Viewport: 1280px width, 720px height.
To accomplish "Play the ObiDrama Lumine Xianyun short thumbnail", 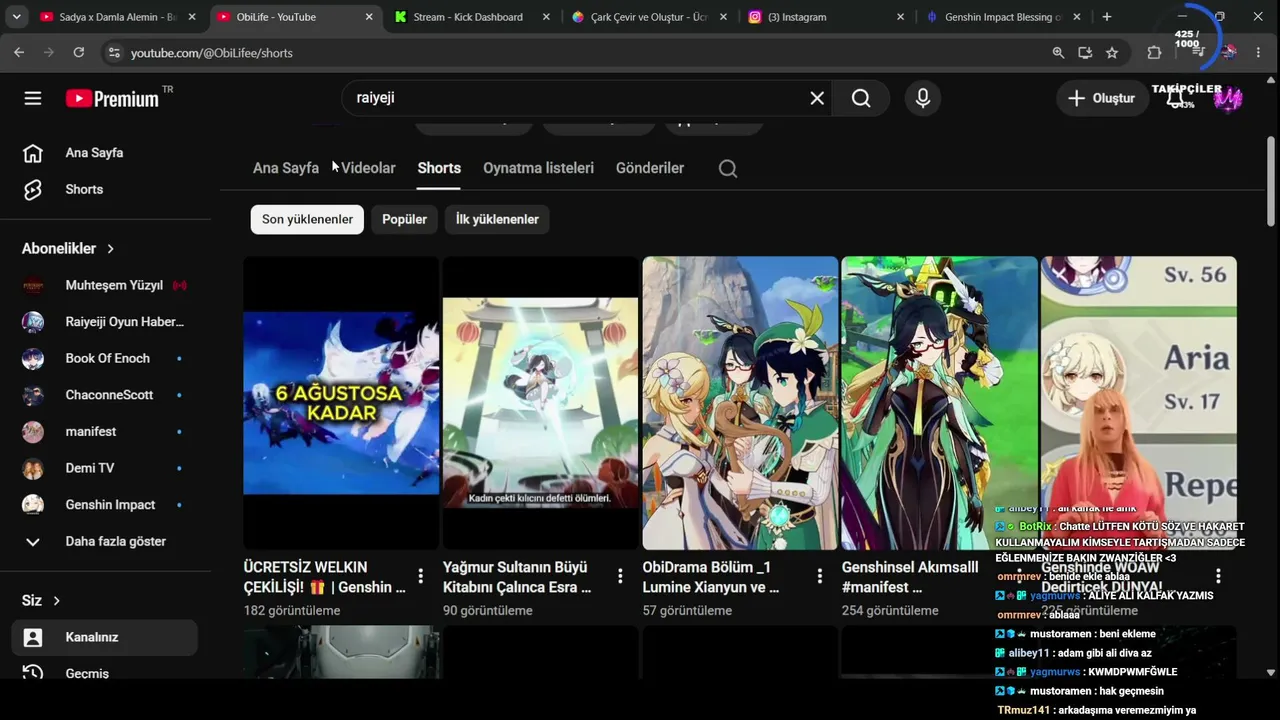I will 740,403.
